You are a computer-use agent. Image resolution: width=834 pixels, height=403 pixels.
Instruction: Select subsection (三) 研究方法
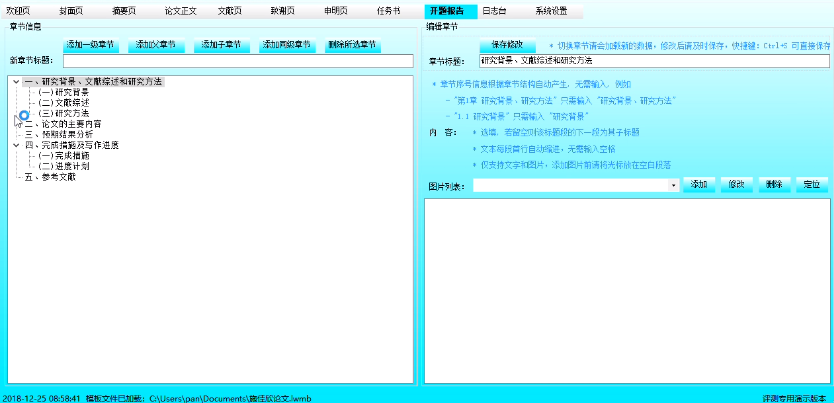click(x=64, y=113)
